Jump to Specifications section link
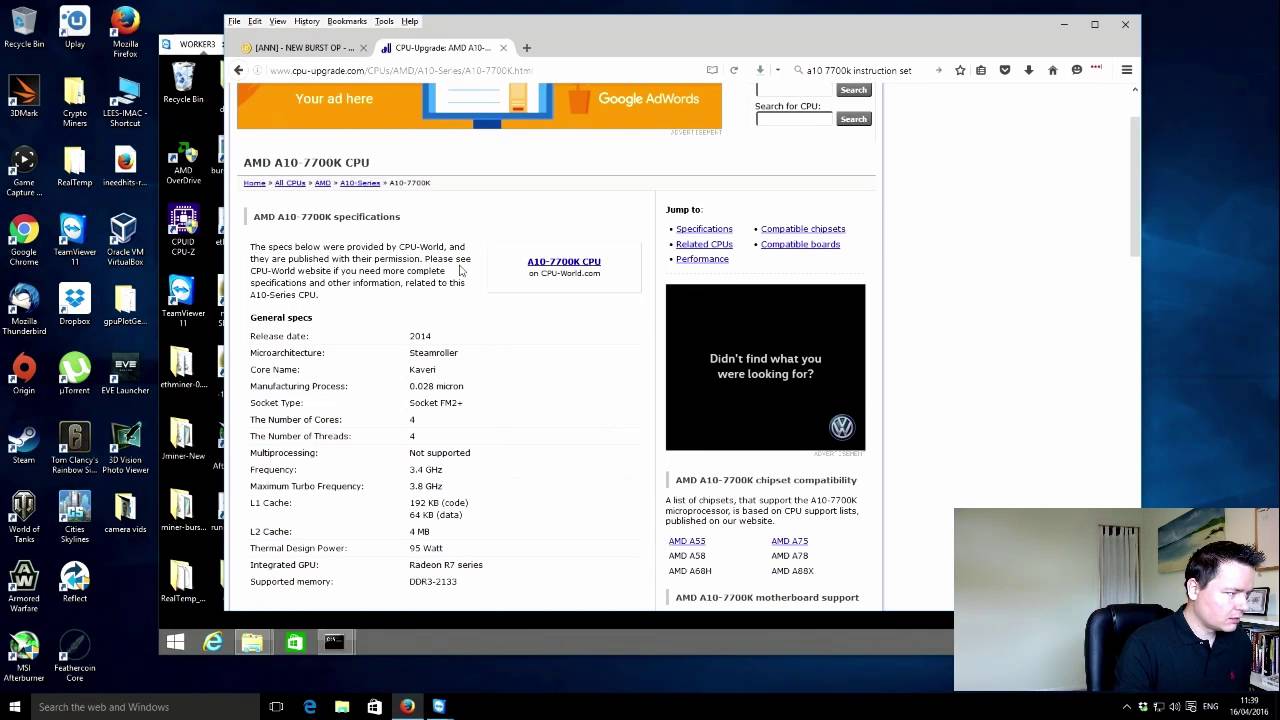The width and height of the screenshot is (1280, 720). [704, 229]
